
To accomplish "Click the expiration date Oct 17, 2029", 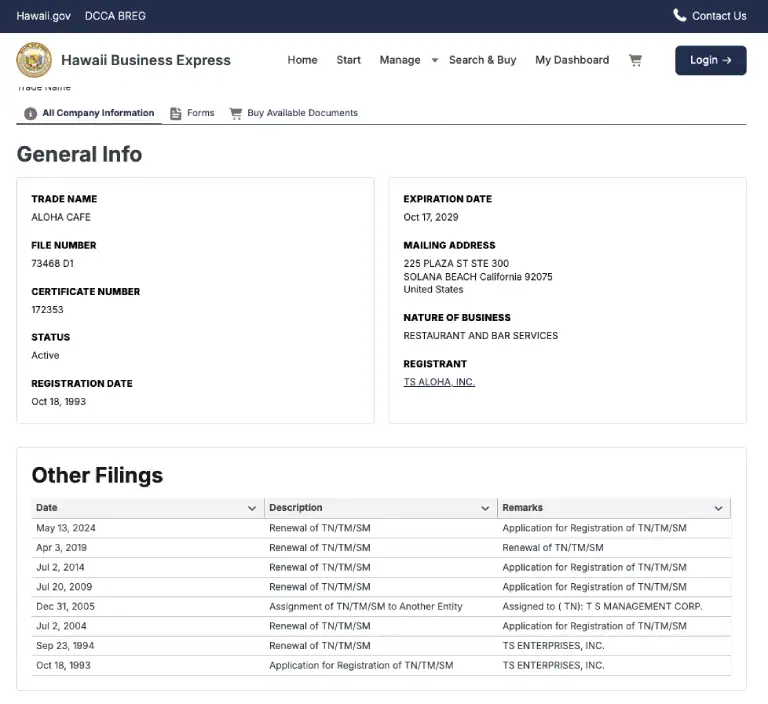I will coord(431,217).
